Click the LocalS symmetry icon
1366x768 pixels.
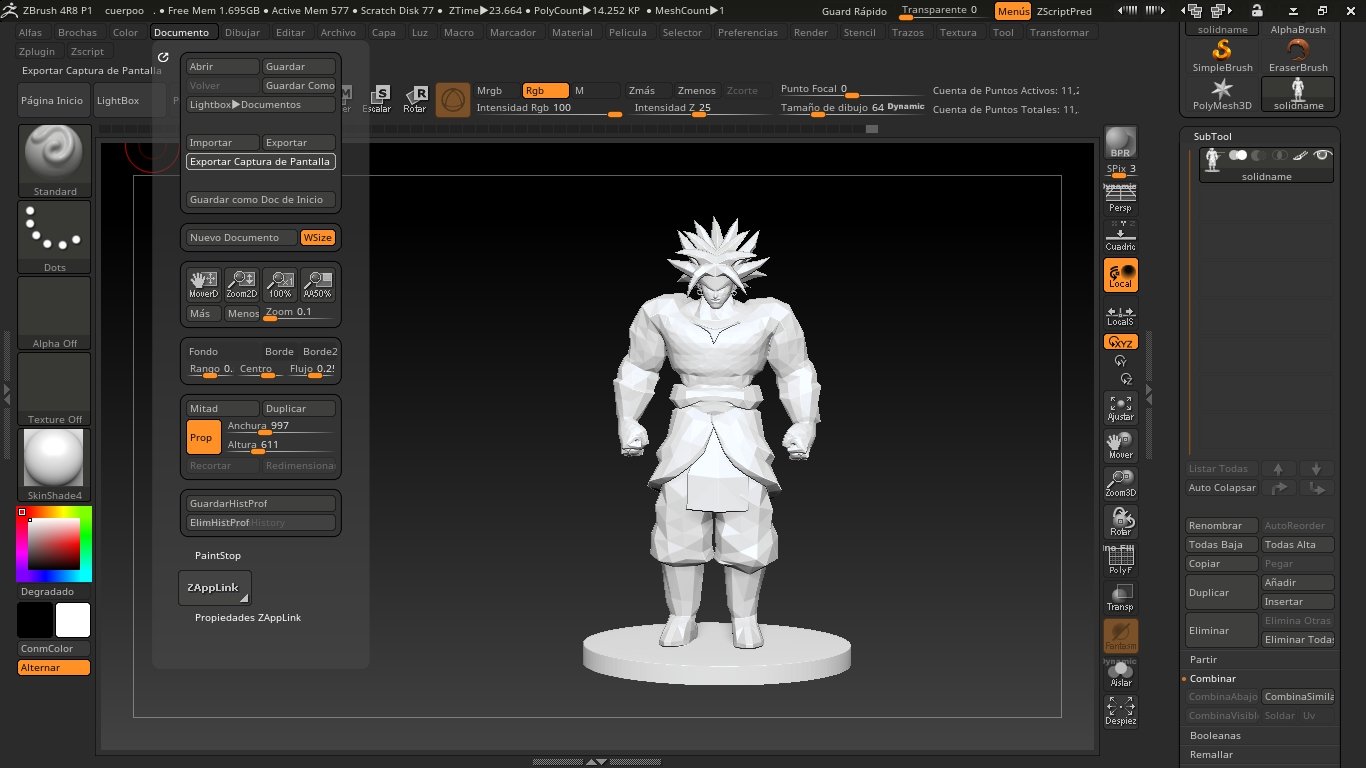pyautogui.click(x=1120, y=314)
